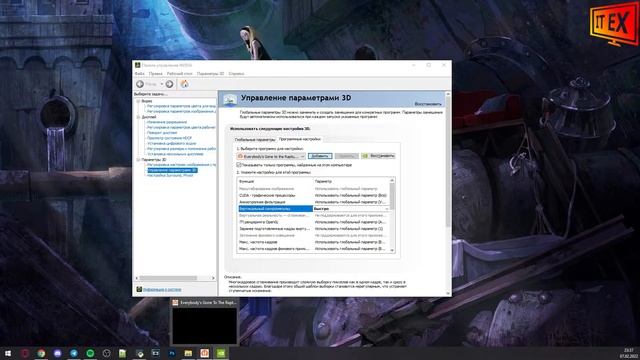Click the Forward arrow toolbar button
Image resolution: width=640 pixels, height=360 pixels.
[x=169, y=84]
